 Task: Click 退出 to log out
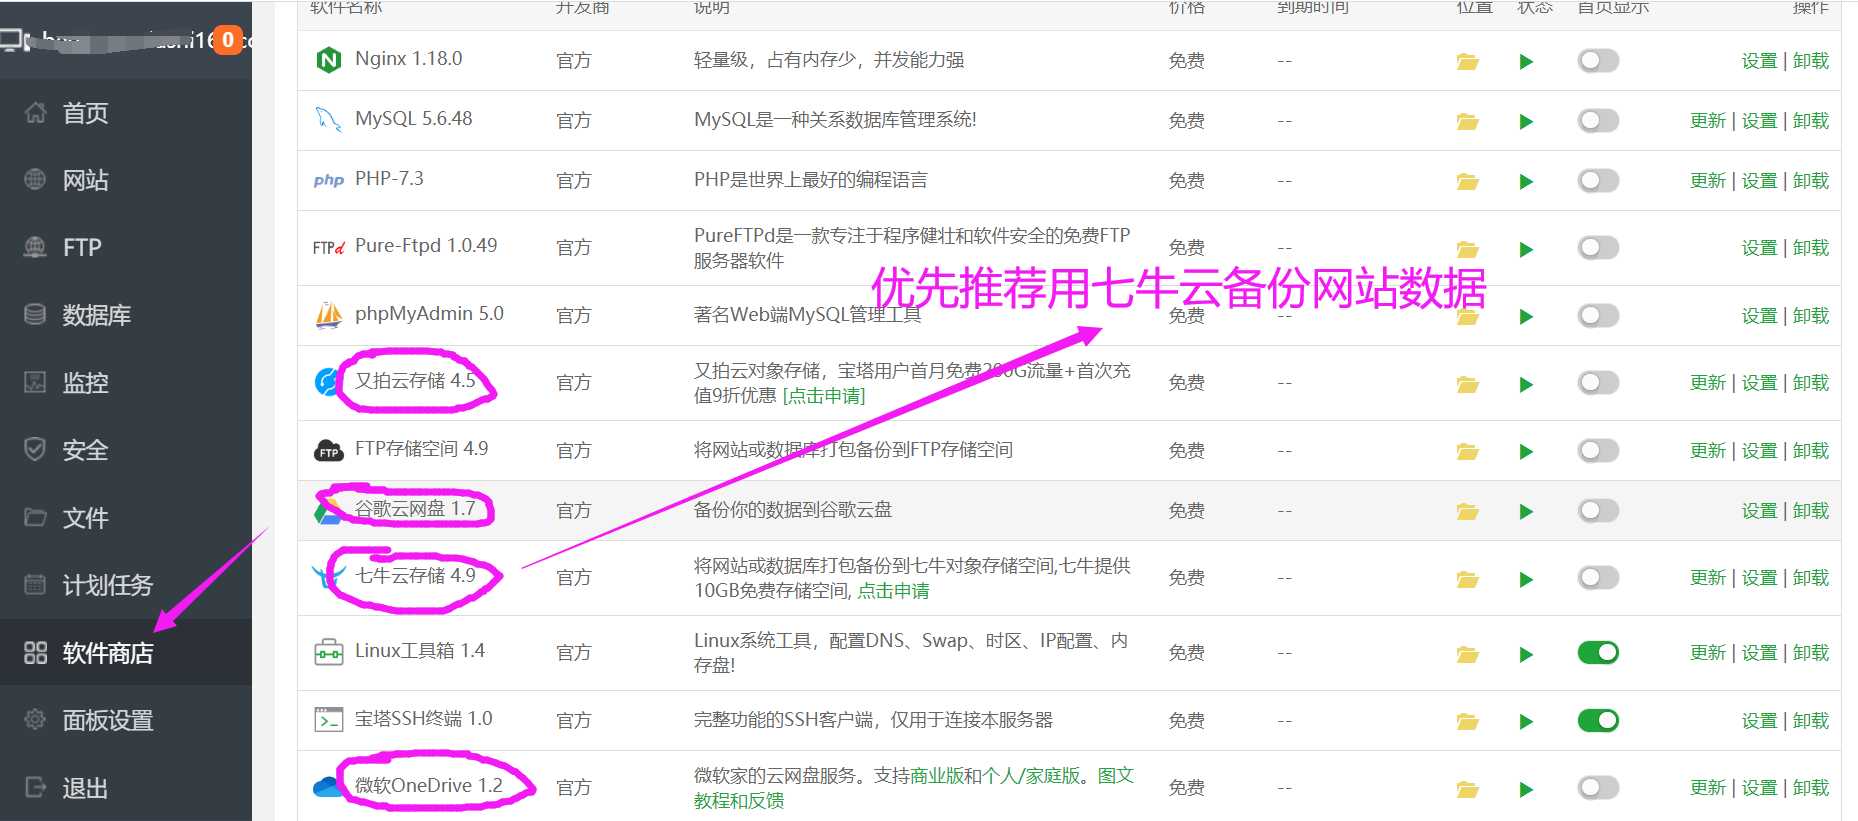(126, 788)
